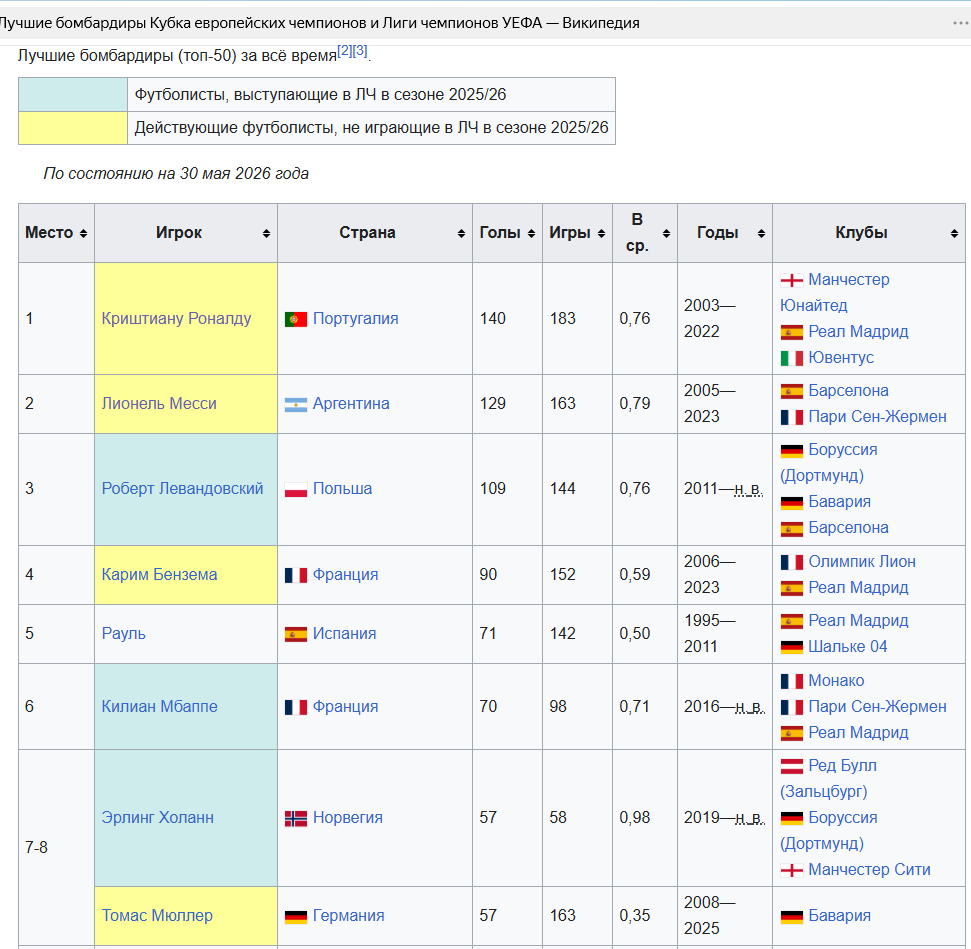Click the Portugal flag icon
The height and width of the screenshot is (949, 971).
coord(296,320)
